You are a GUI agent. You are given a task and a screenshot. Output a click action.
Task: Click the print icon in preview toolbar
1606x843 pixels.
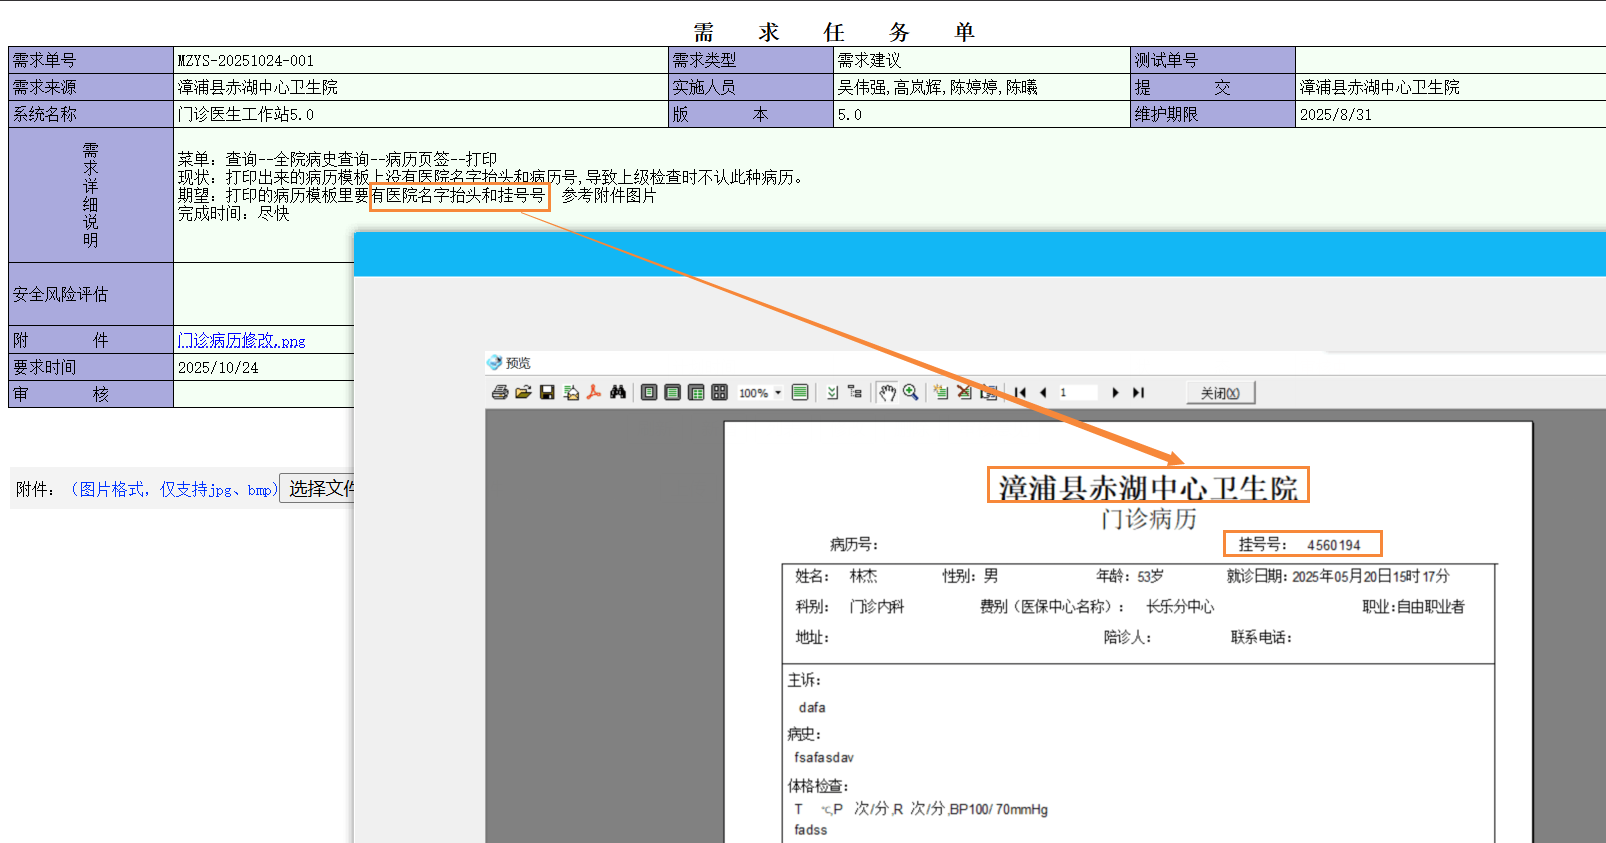click(x=500, y=393)
